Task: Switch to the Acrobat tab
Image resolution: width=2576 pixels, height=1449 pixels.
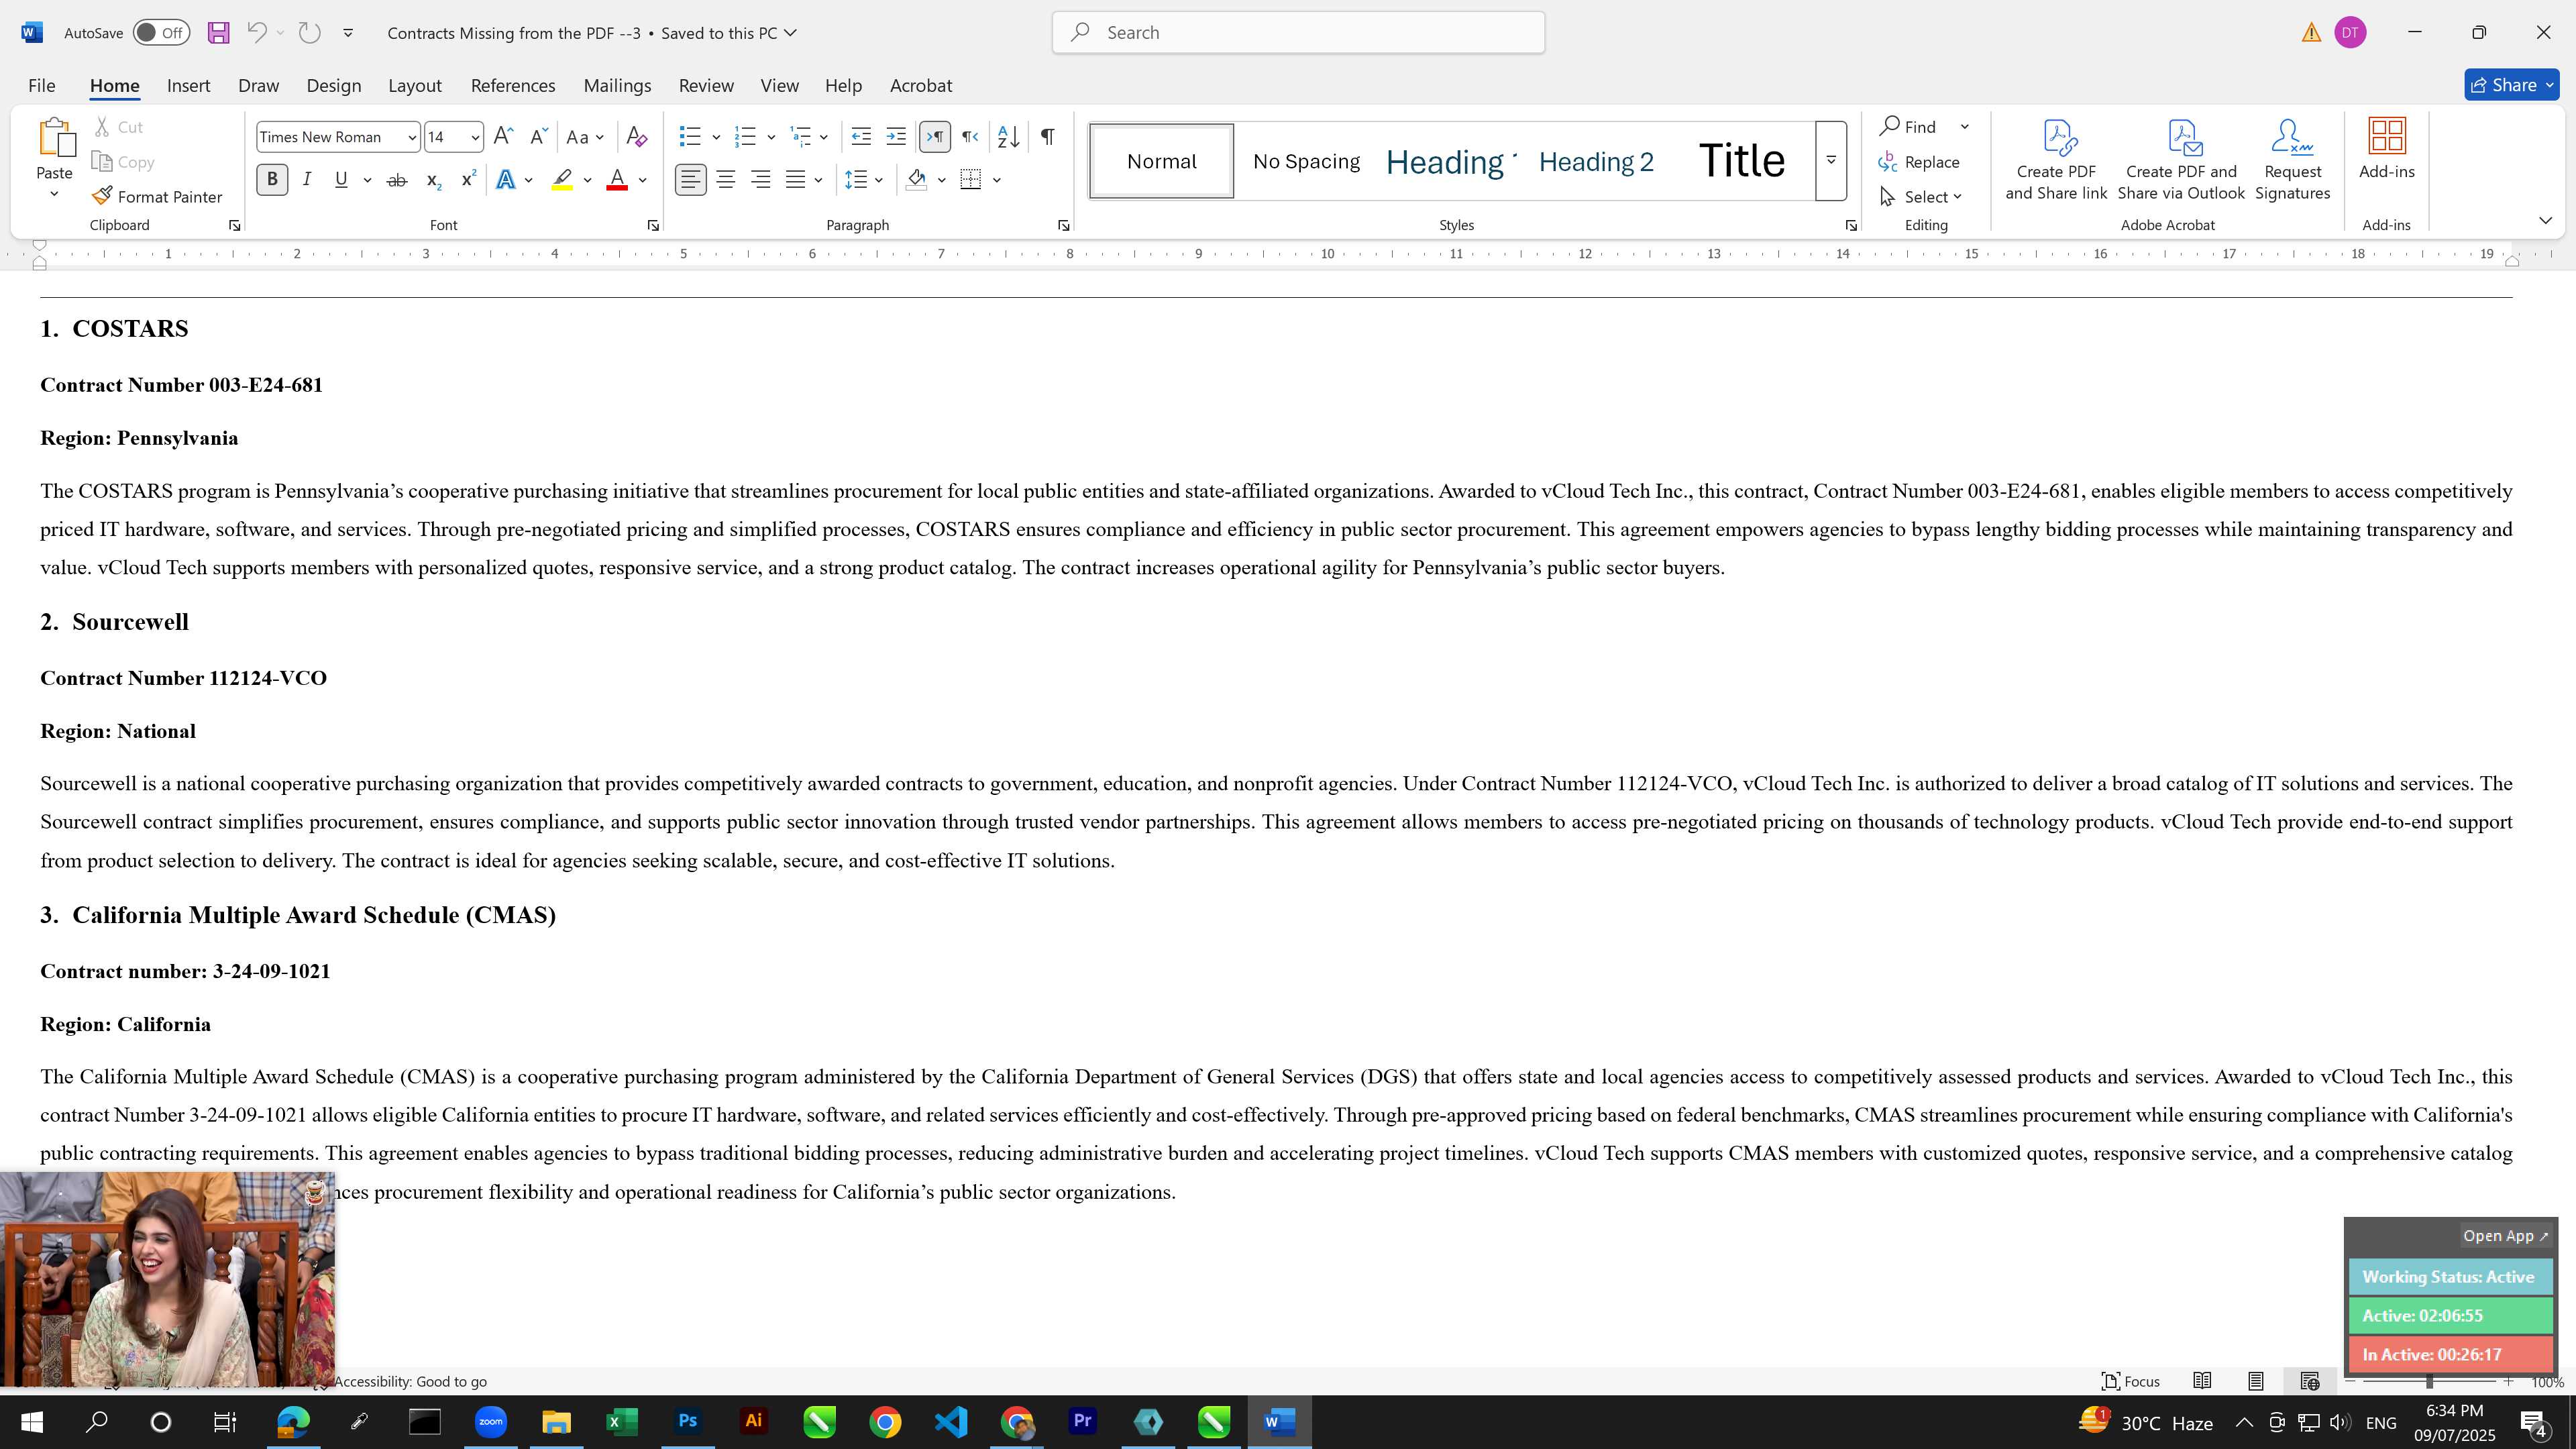Action: (921, 86)
